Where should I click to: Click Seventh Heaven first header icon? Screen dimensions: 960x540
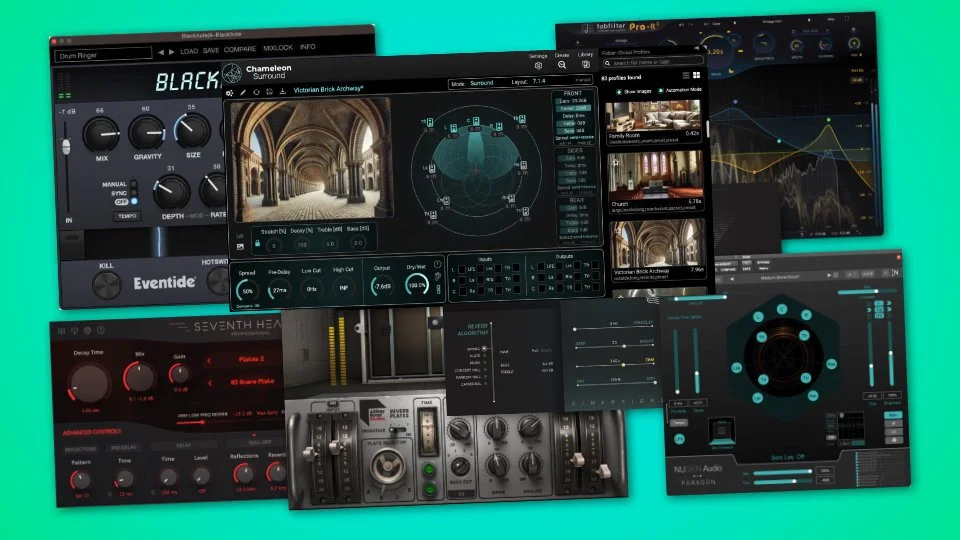click(61, 331)
